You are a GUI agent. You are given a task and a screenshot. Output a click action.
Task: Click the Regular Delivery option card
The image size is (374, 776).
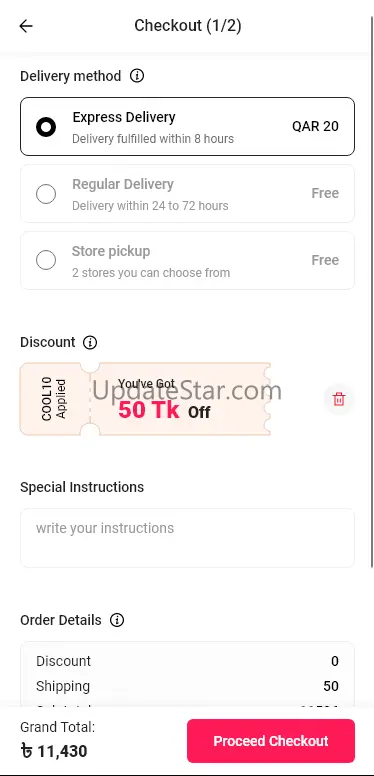click(187, 194)
